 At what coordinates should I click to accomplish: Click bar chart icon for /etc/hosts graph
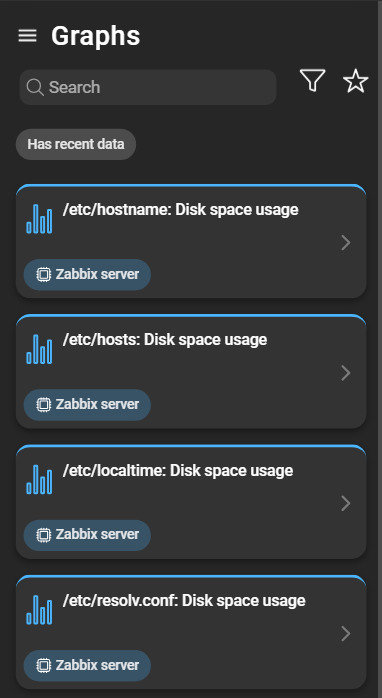(x=39, y=349)
